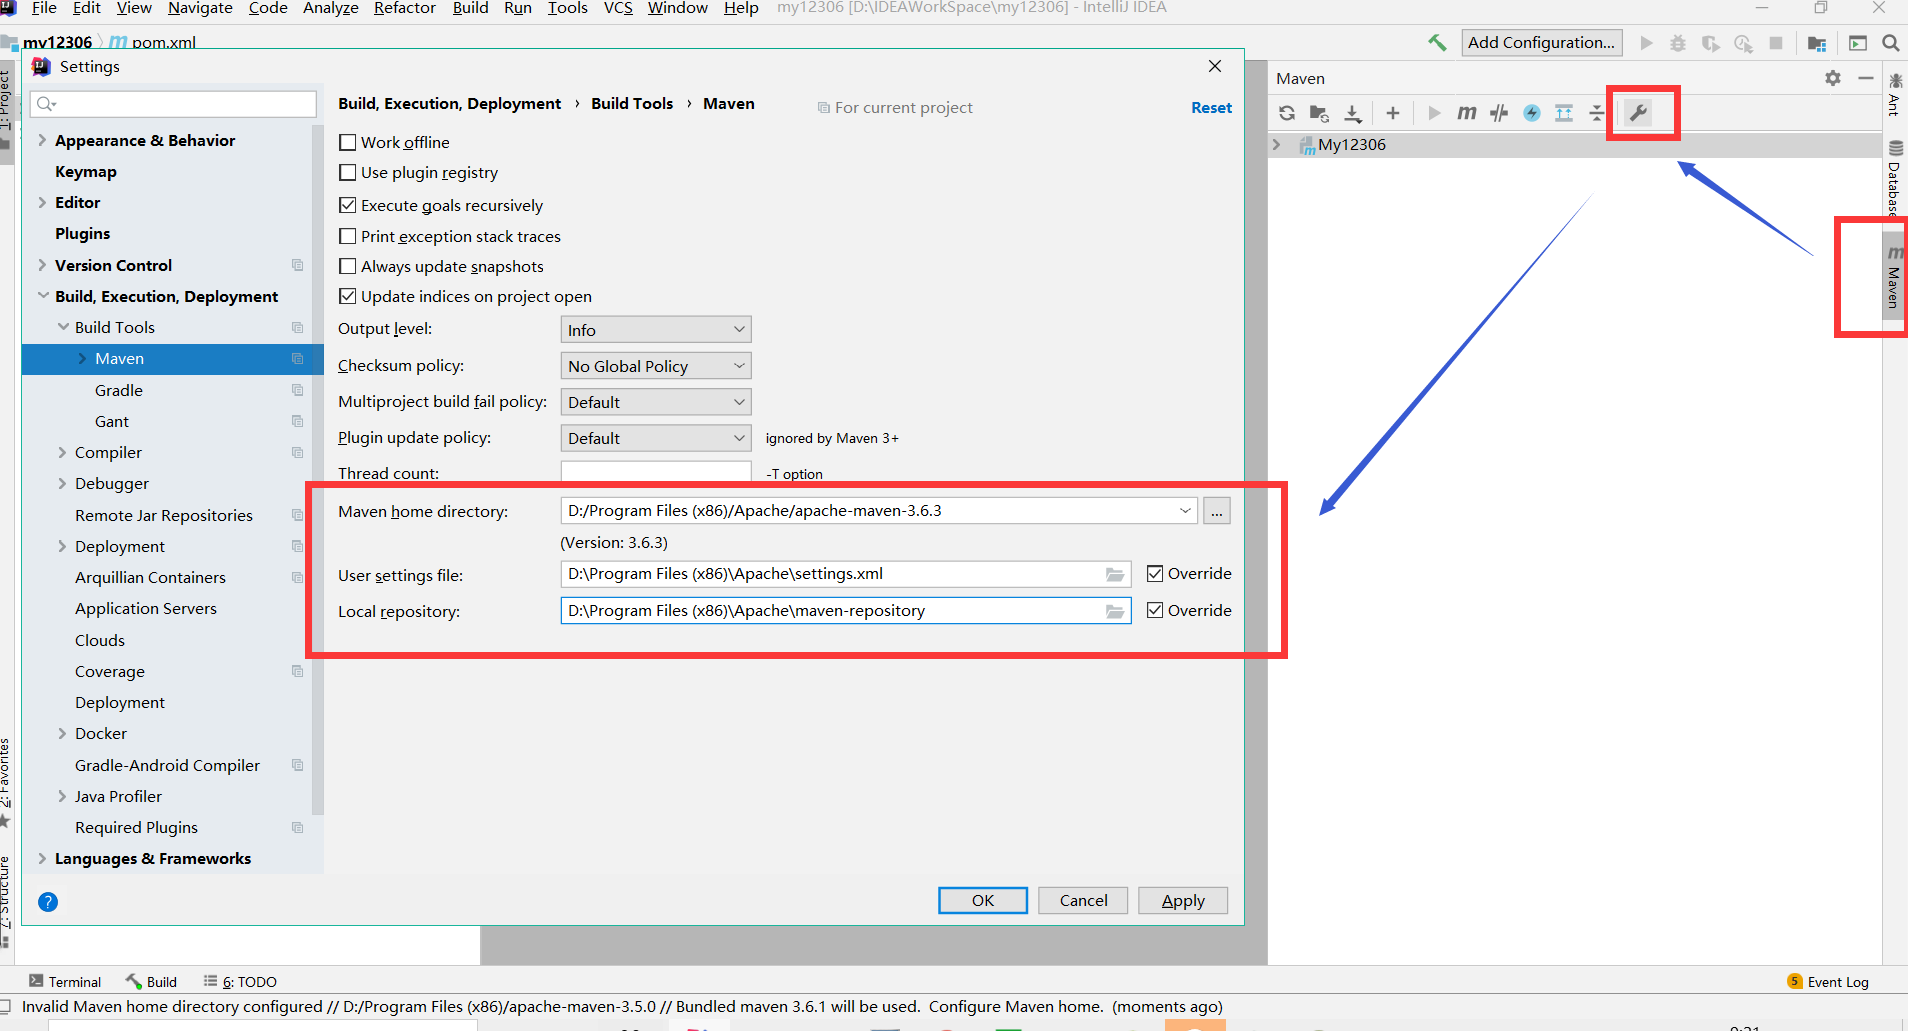Click the Download Sources icon in Maven panel
The image size is (1908, 1031).
(x=1353, y=113)
